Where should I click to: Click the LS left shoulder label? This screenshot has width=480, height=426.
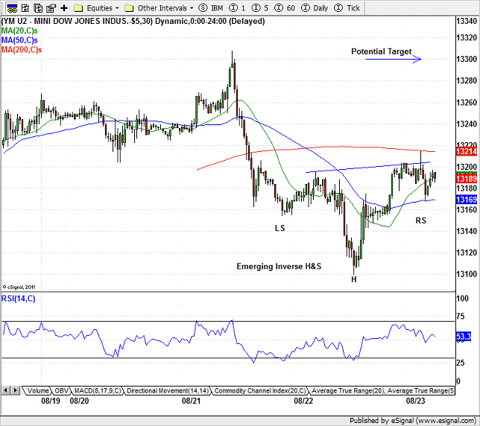coord(280,228)
